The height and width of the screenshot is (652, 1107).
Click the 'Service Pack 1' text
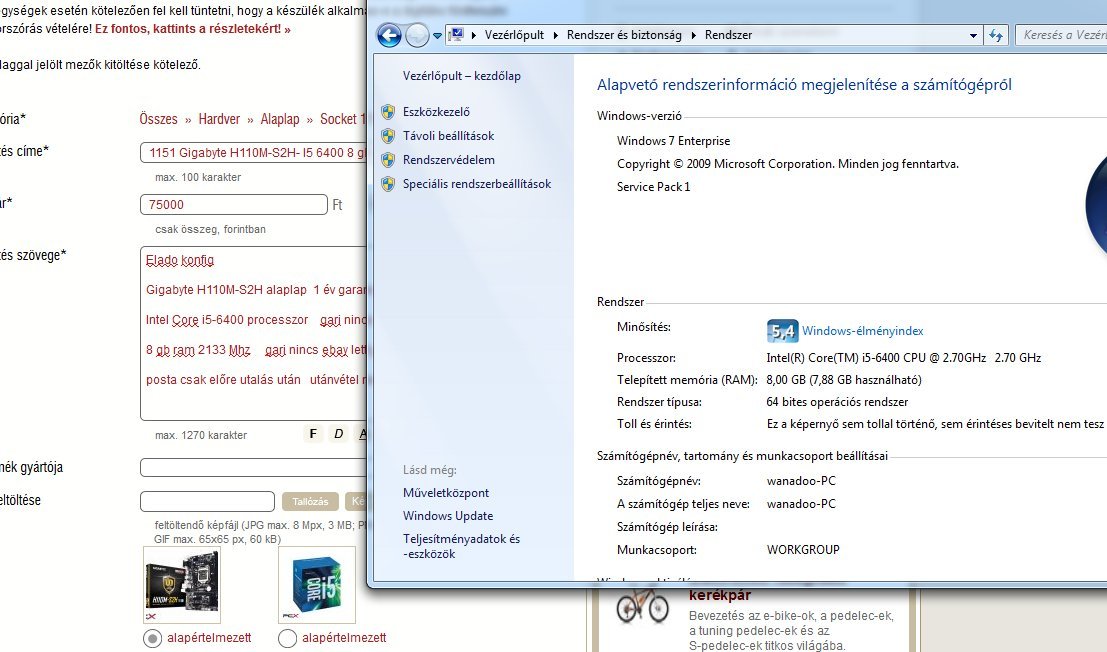pyautogui.click(x=654, y=186)
